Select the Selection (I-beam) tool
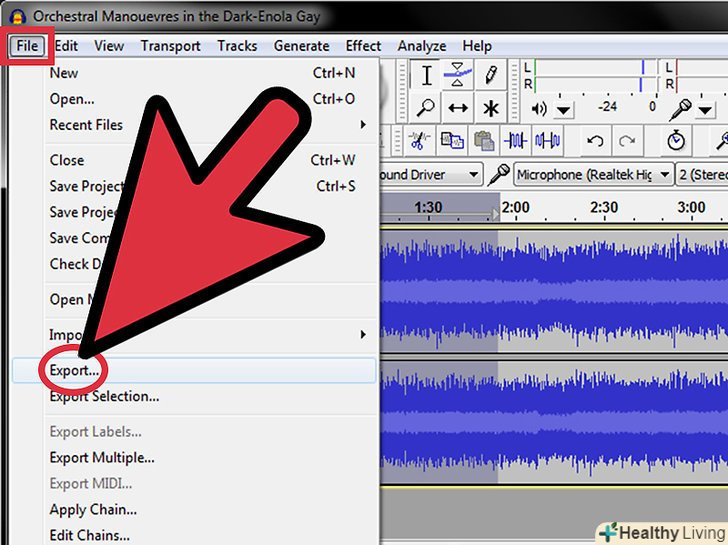 tap(426, 75)
